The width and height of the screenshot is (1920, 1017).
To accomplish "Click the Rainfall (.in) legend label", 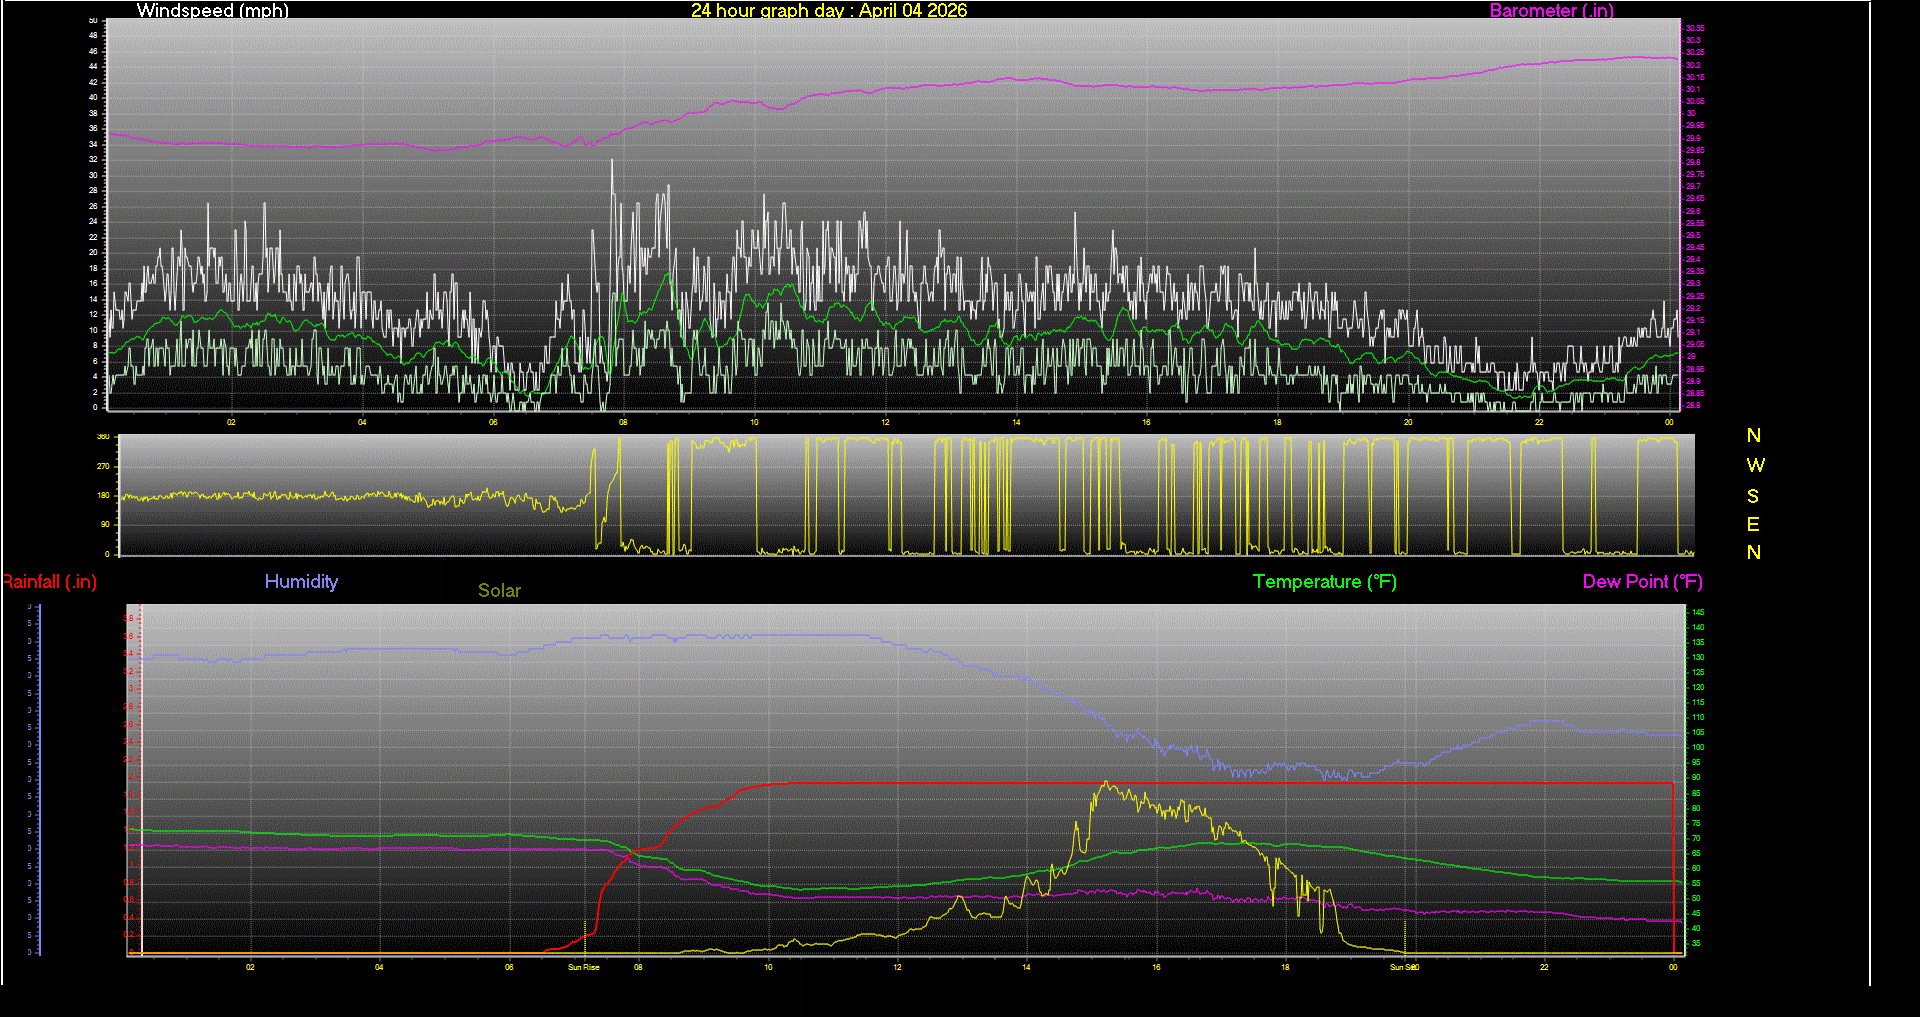I will [x=49, y=581].
